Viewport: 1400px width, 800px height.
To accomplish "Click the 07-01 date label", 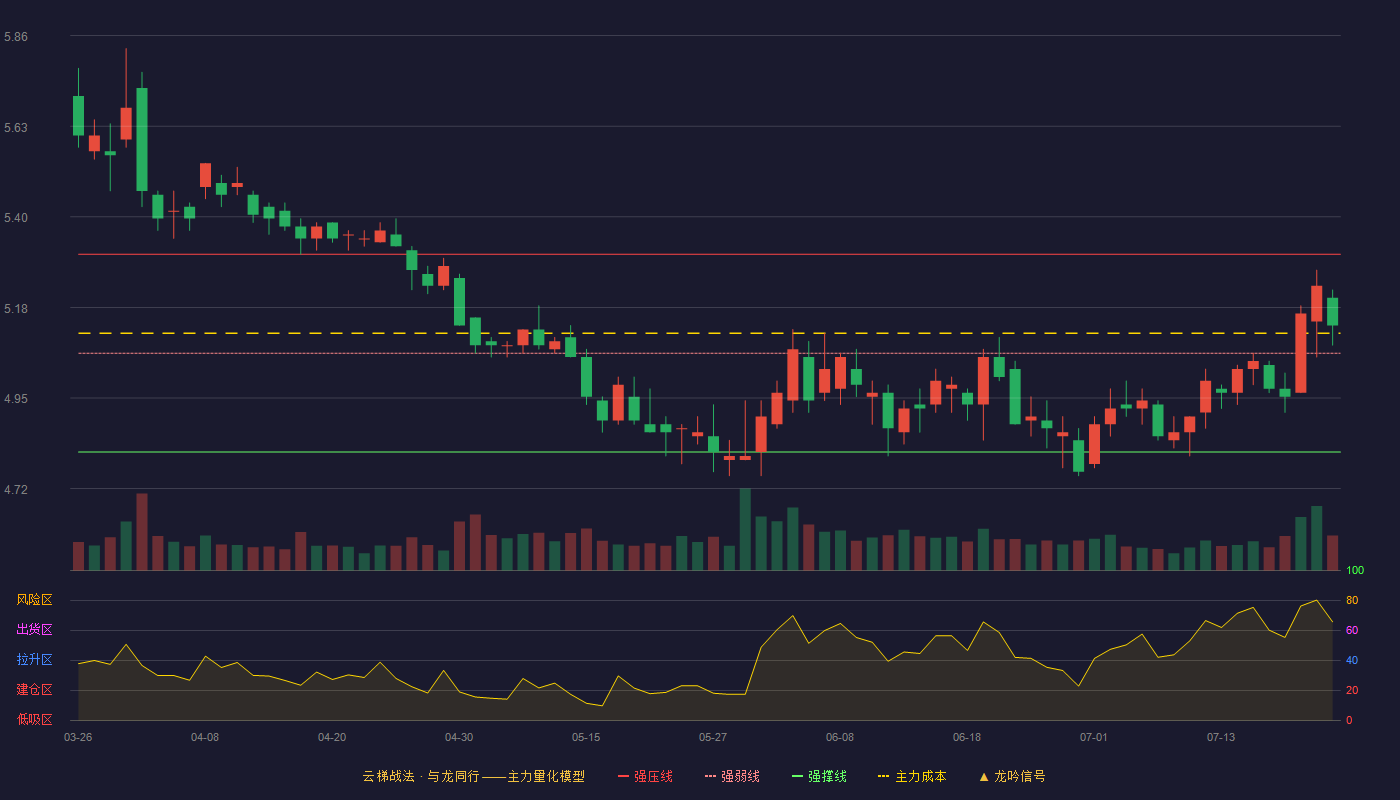I will (1094, 737).
